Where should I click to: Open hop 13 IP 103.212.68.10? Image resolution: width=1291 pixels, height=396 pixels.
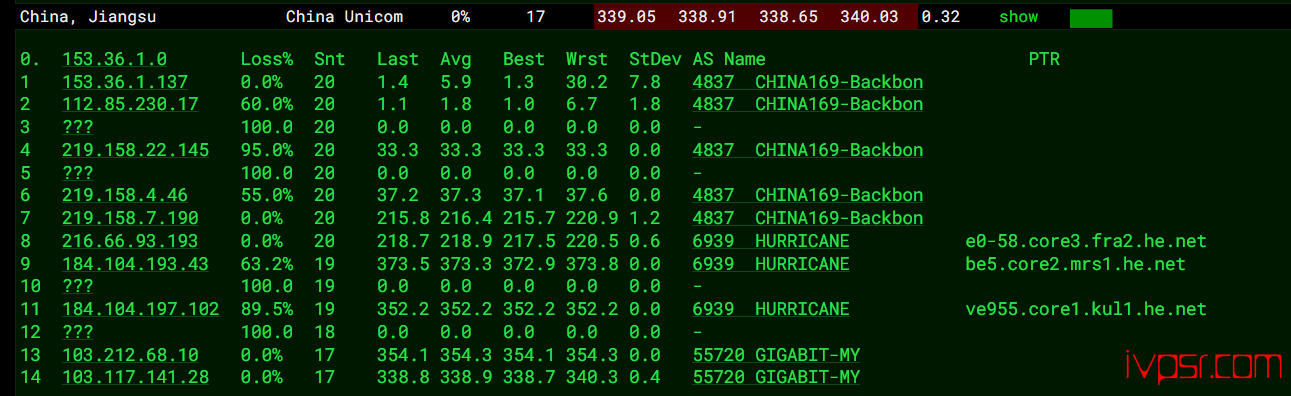click(x=130, y=355)
